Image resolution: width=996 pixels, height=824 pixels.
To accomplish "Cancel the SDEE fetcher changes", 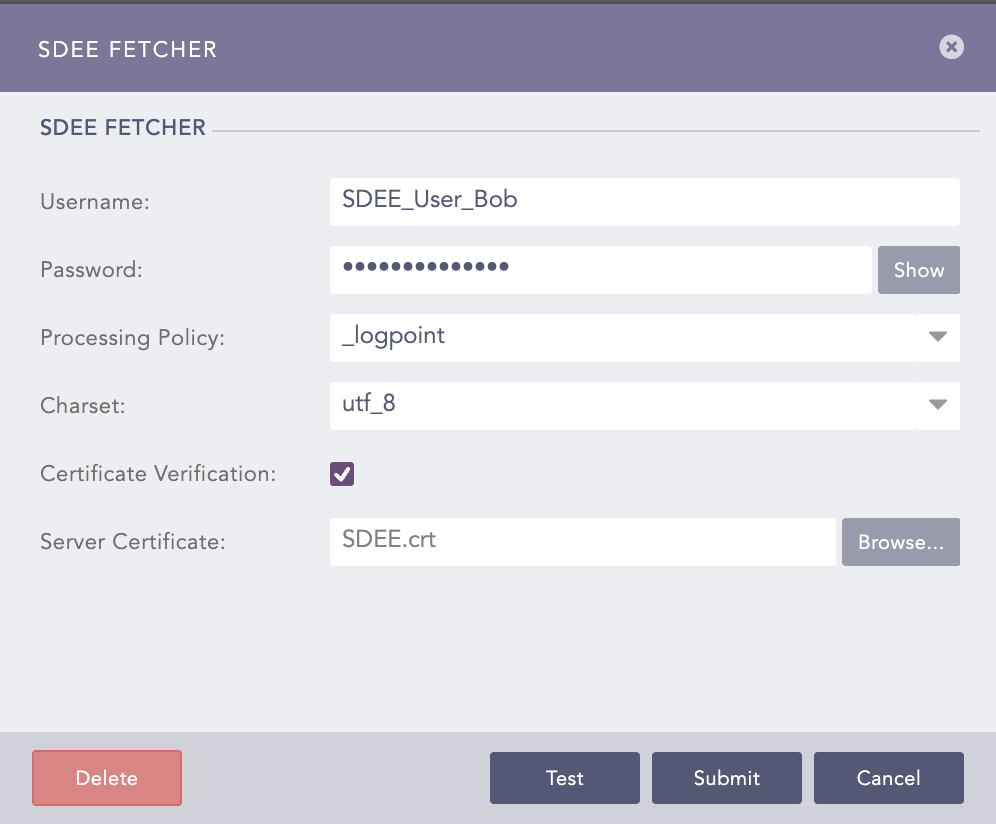I will (x=888, y=778).
